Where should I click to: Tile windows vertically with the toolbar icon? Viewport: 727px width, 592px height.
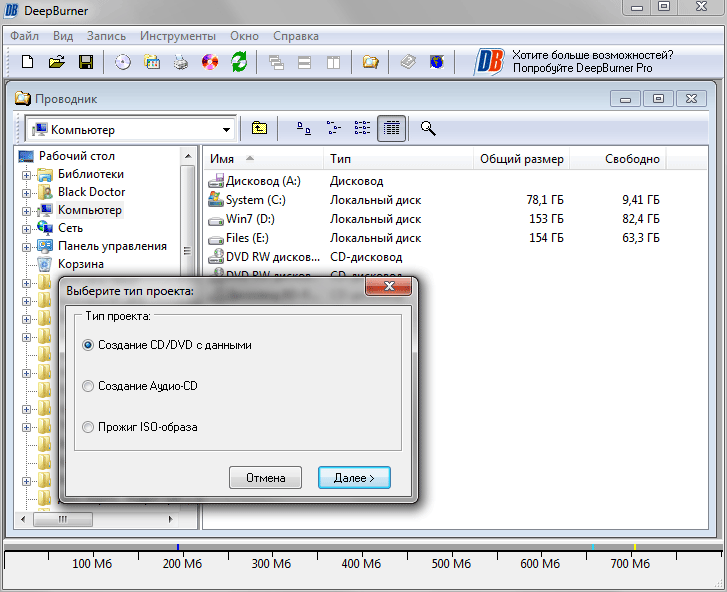click(333, 62)
